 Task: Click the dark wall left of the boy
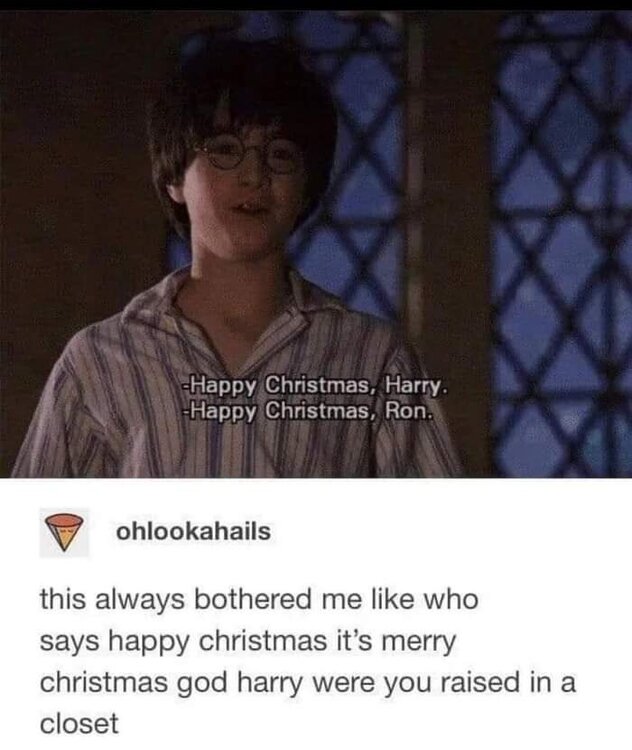coord(72,167)
